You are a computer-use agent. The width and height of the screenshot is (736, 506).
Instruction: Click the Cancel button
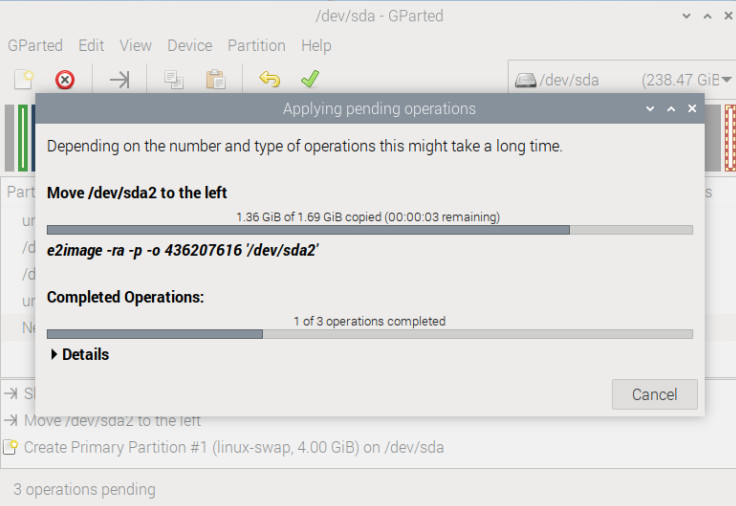(654, 394)
